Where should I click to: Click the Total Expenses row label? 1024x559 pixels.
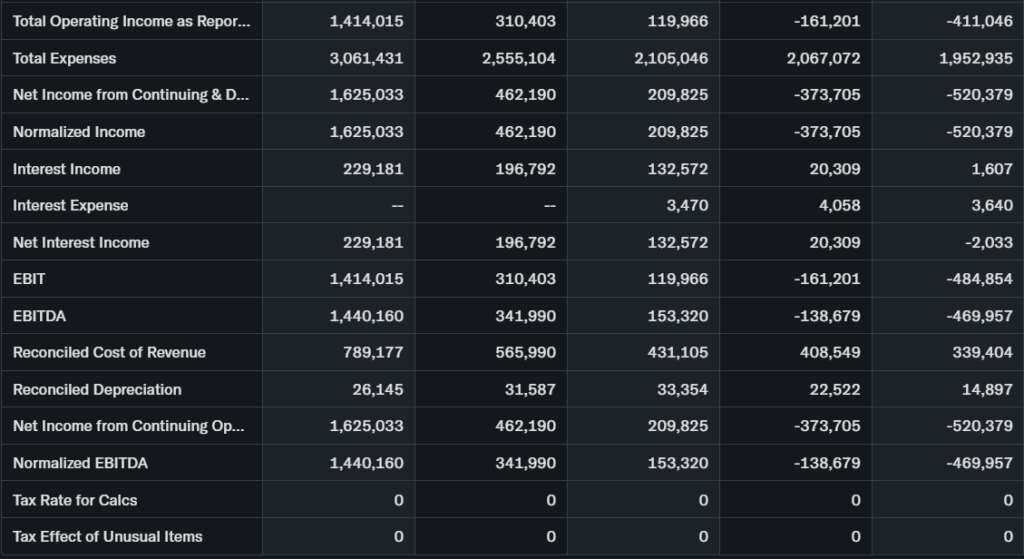tap(64, 58)
